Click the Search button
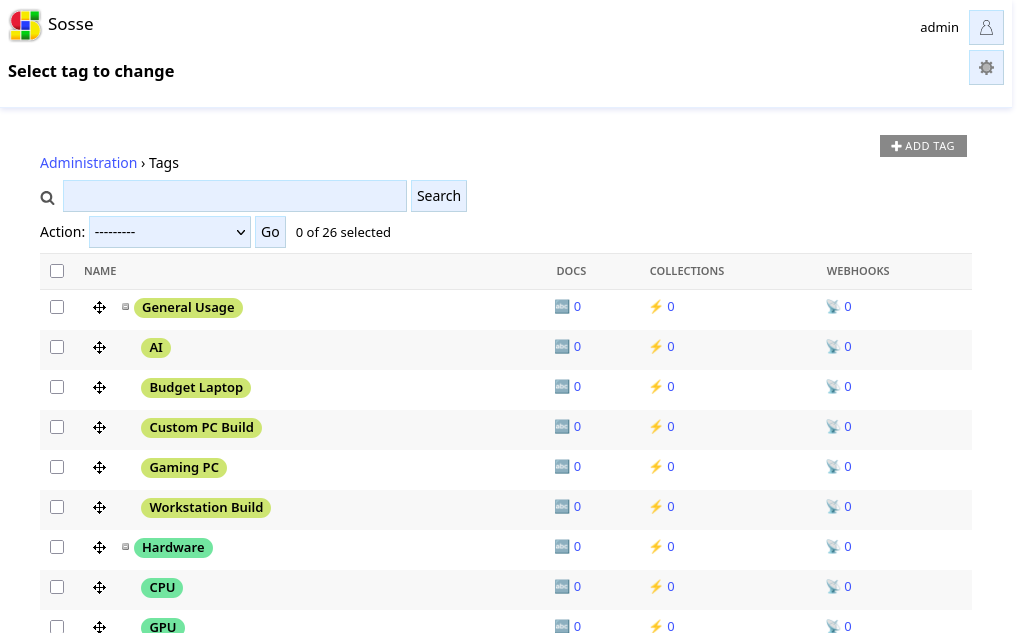 pos(439,196)
